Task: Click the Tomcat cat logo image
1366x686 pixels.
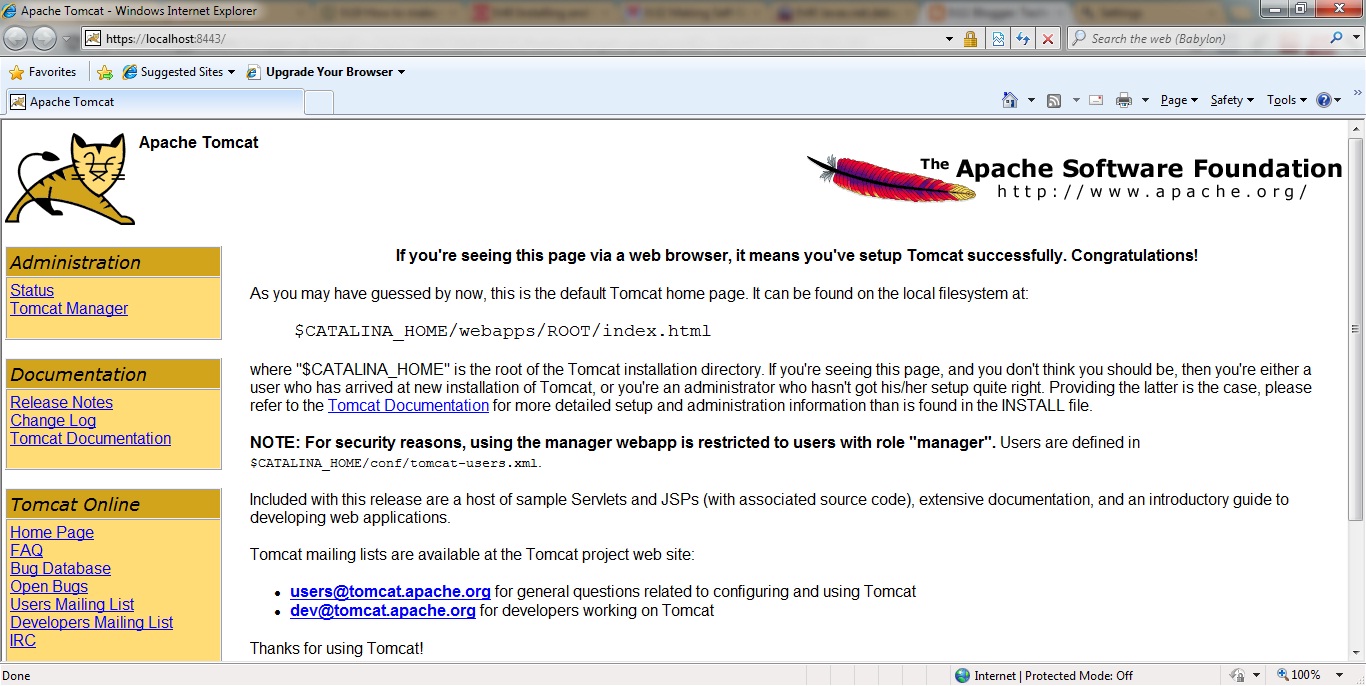Action: pyautogui.click(x=70, y=179)
